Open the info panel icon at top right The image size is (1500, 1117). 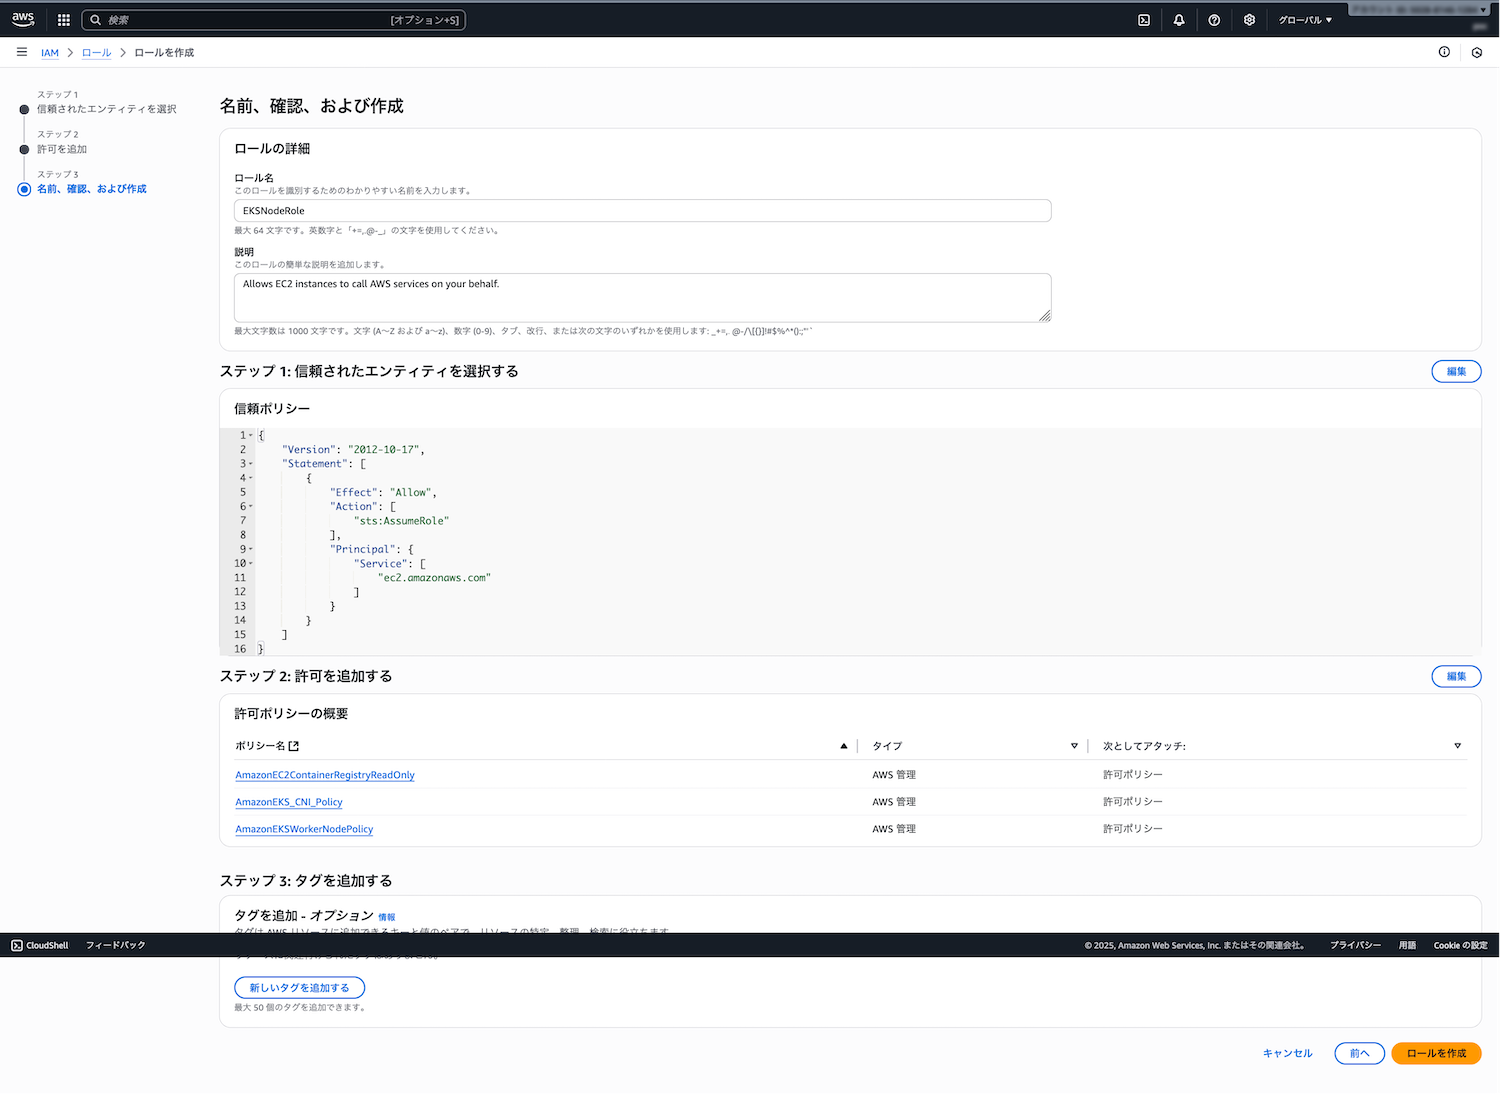(1444, 52)
